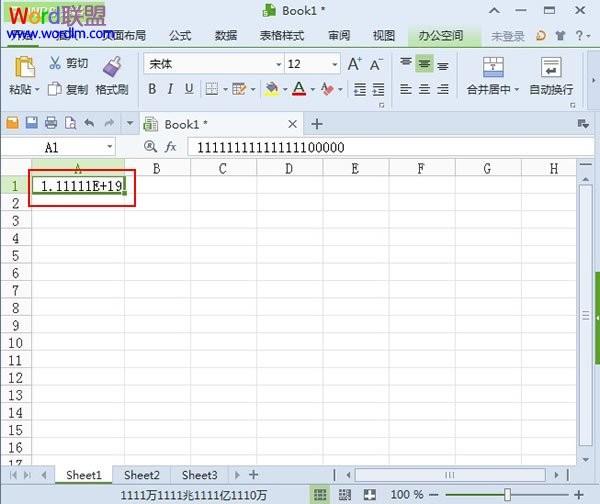This screenshot has width=600, height=504.
Task: Expand quick access toolbar customize arrow
Action: [x=130, y=123]
